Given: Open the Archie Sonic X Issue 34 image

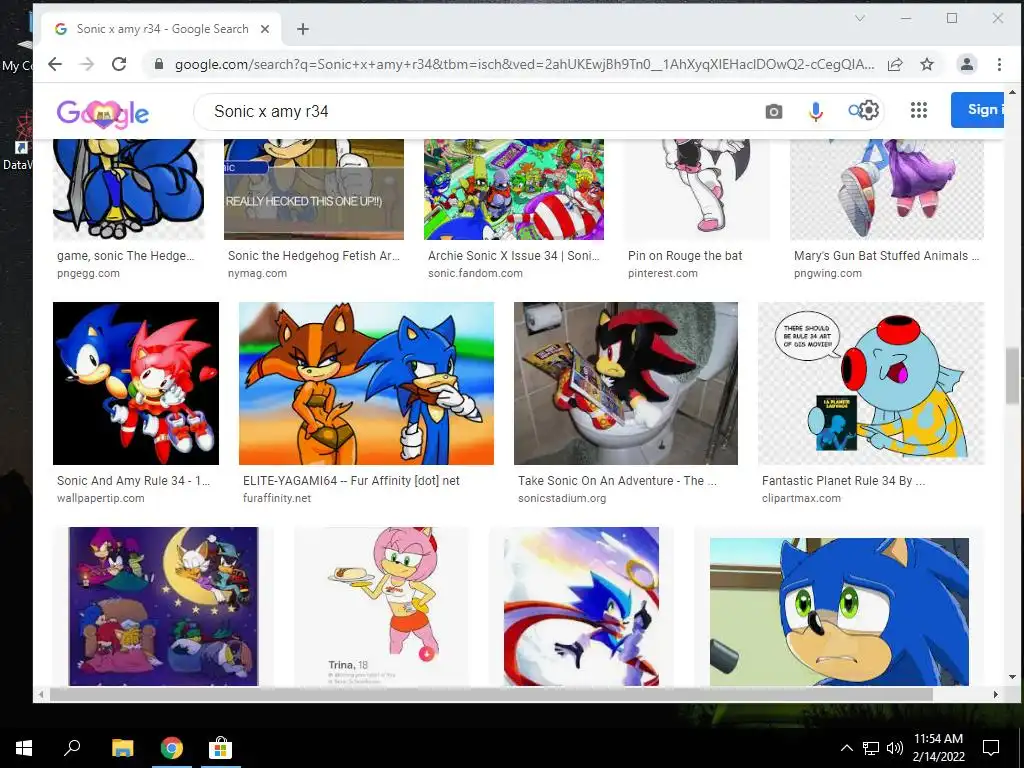Looking at the screenshot, I should click(514, 189).
